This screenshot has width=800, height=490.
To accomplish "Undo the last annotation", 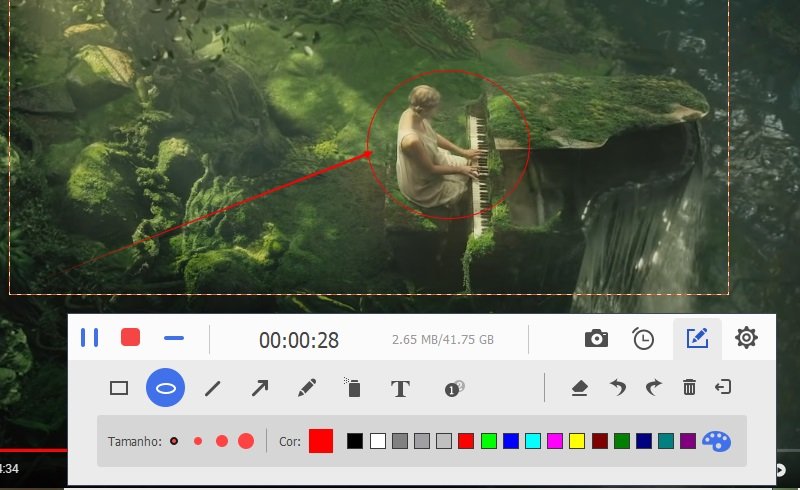I will 618,387.
